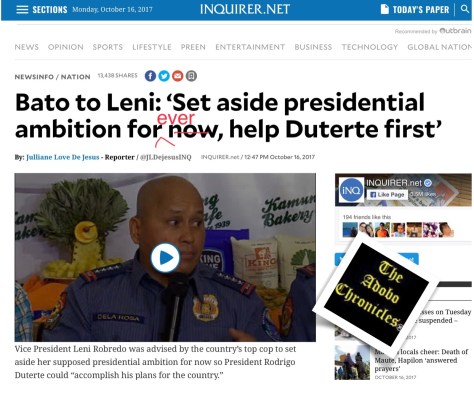Share article via Facebook icon
474x403 pixels.
tap(150, 76)
